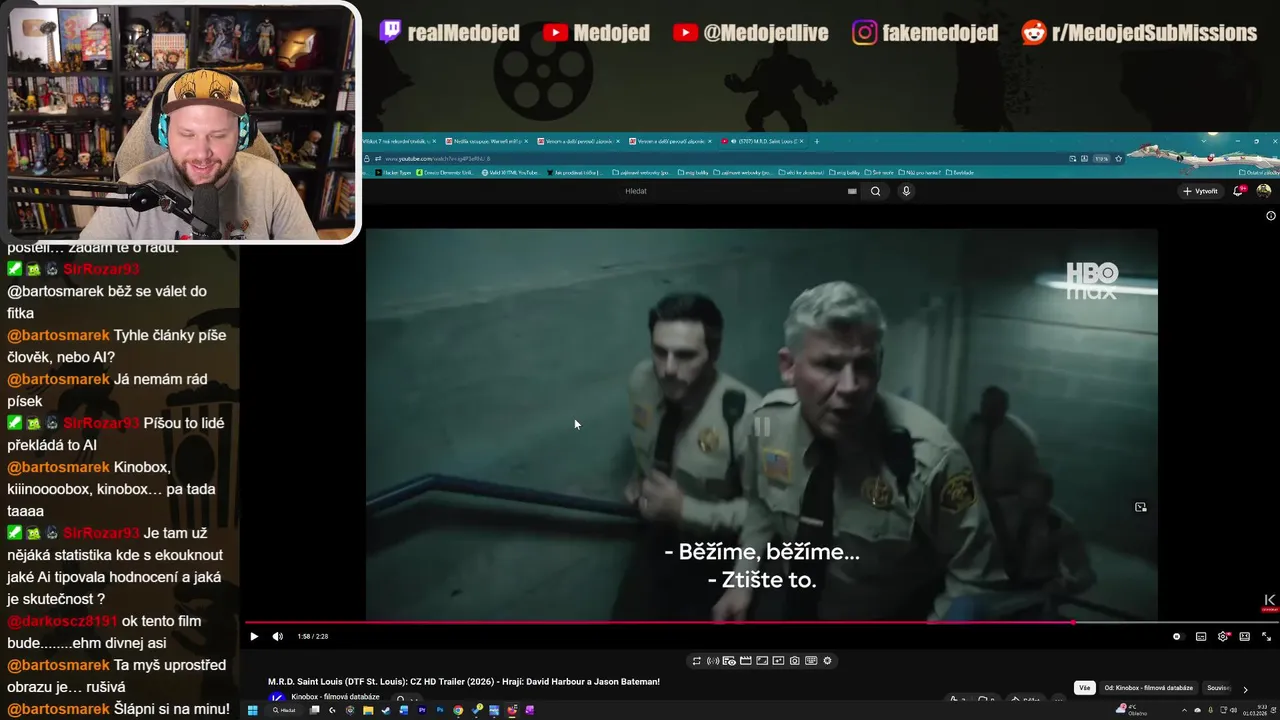1280x720 pixels.
Task: Open the YouTube account avatar menu
Action: click(x=1264, y=191)
